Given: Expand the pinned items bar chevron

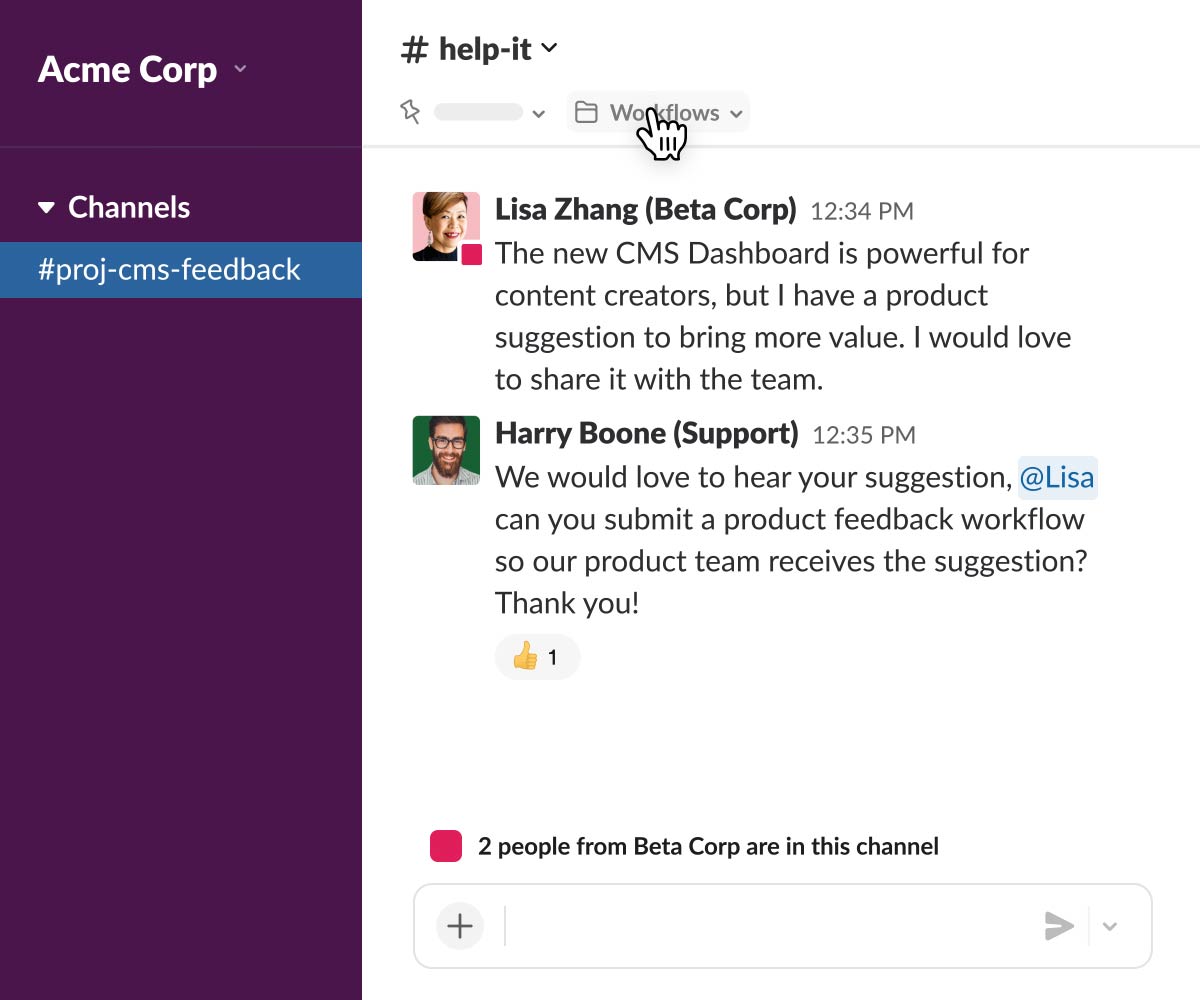Looking at the screenshot, I should (x=538, y=113).
